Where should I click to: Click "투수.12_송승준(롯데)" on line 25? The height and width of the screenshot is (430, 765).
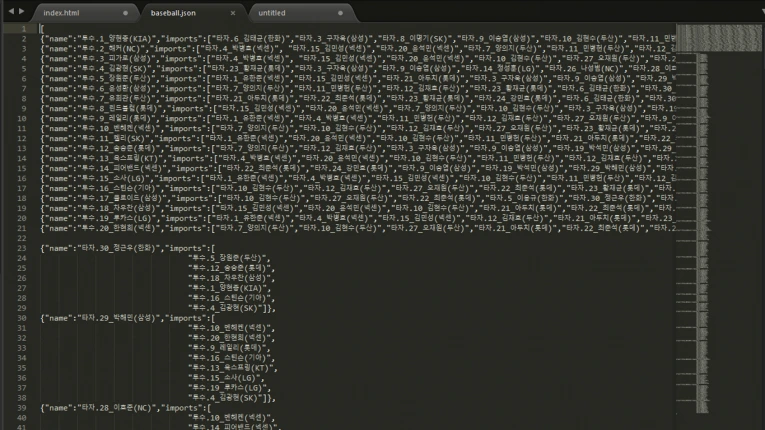click(x=230, y=268)
